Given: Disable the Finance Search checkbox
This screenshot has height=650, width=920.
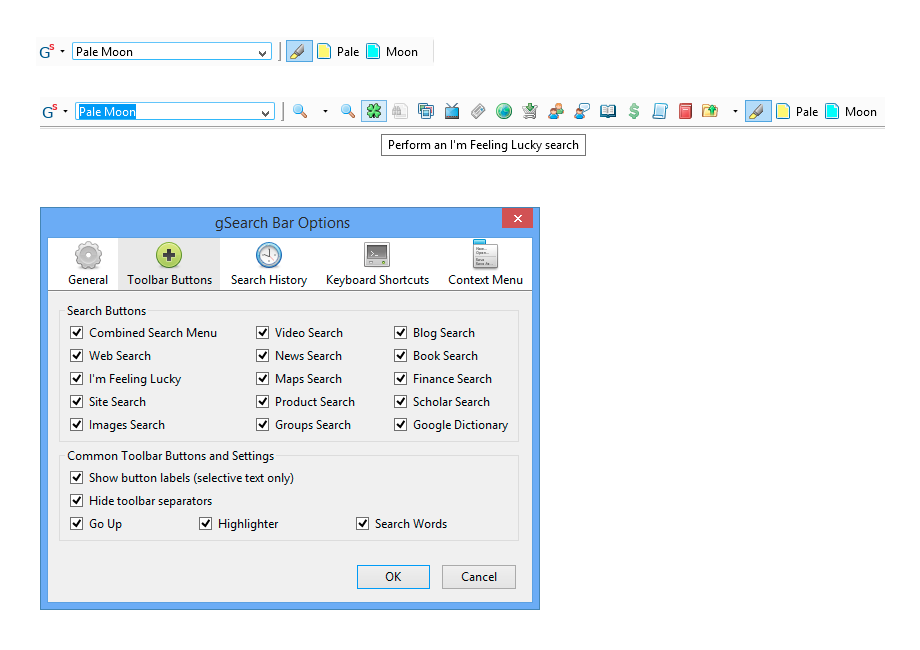Looking at the screenshot, I should click(400, 378).
